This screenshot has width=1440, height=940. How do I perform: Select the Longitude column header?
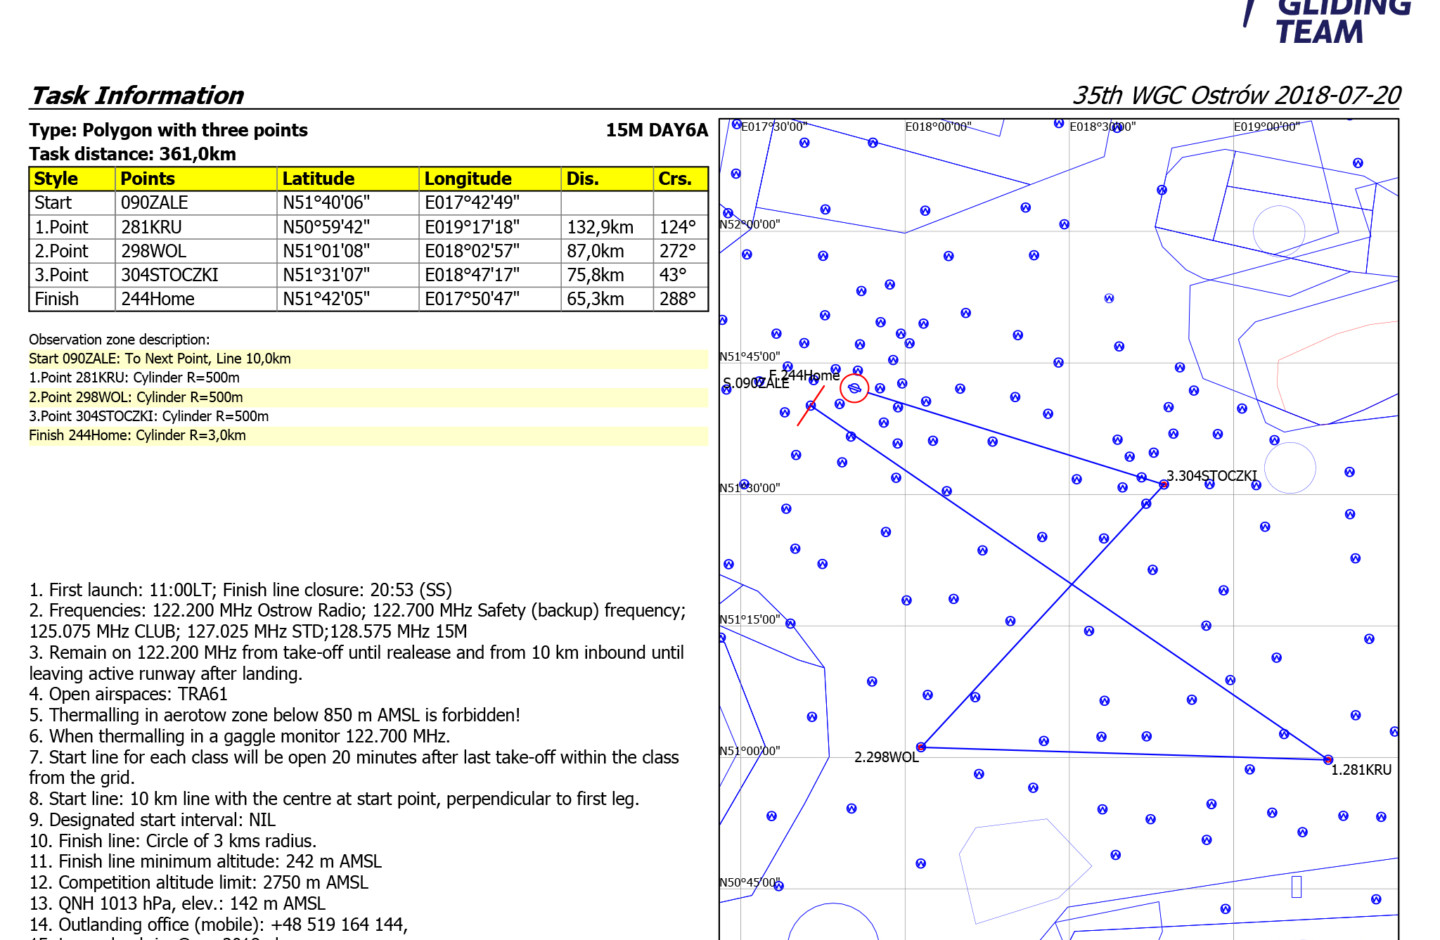coord(467,179)
